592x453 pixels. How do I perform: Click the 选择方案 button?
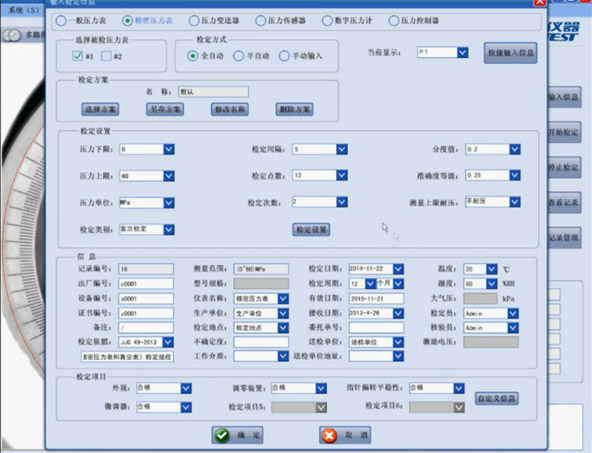click(100, 109)
